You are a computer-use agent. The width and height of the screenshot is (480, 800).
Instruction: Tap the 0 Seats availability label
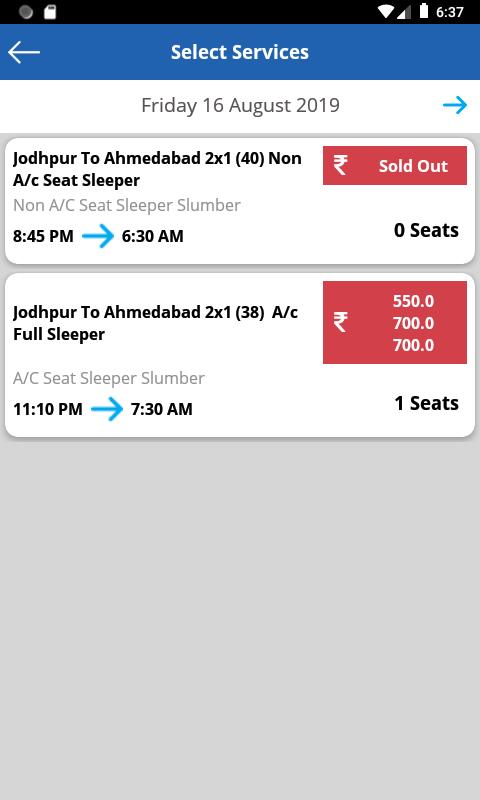pyautogui.click(x=426, y=230)
